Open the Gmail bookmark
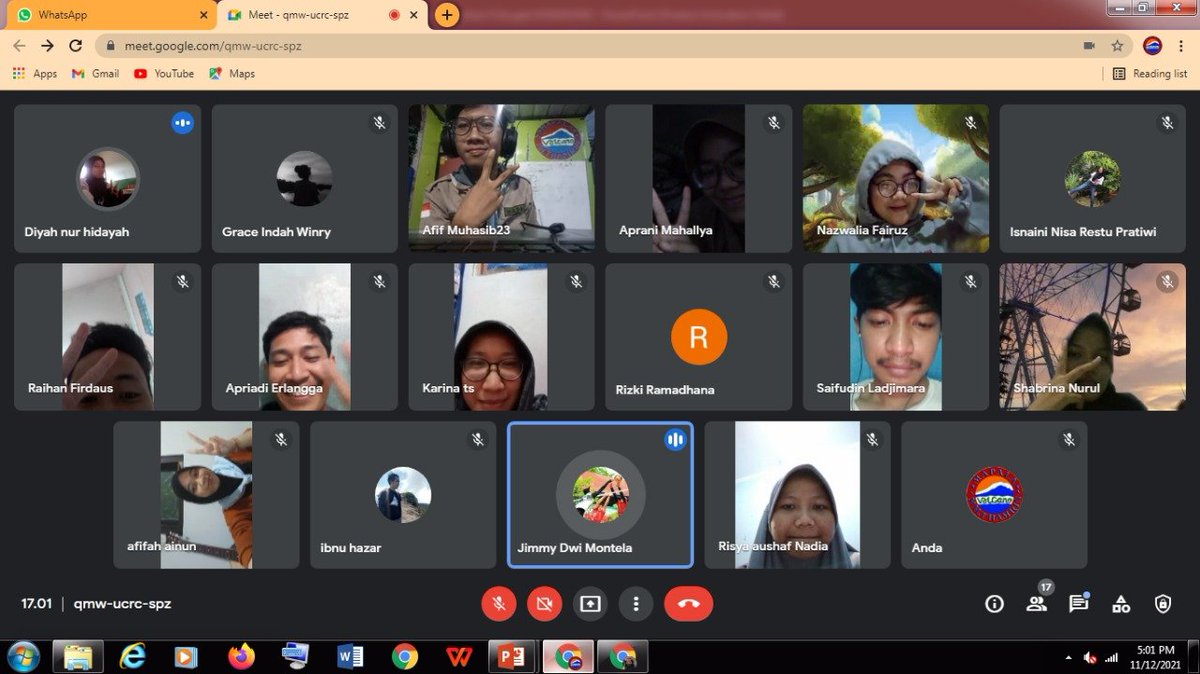This screenshot has height=674, width=1200. [x=96, y=74]
